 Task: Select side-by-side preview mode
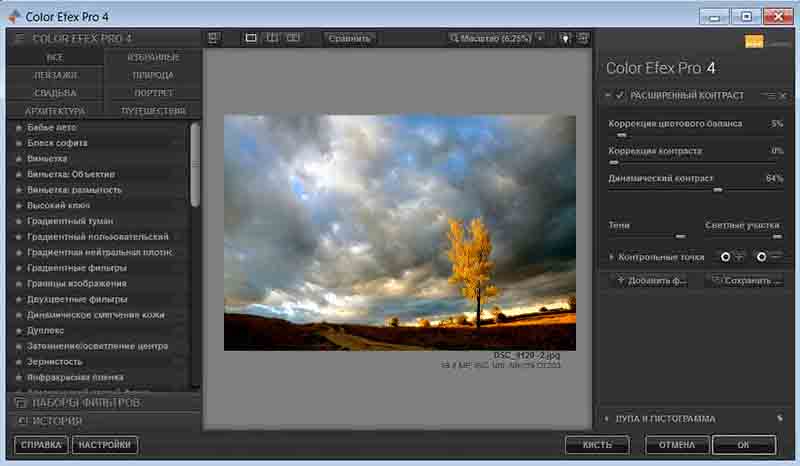[293, 38]
